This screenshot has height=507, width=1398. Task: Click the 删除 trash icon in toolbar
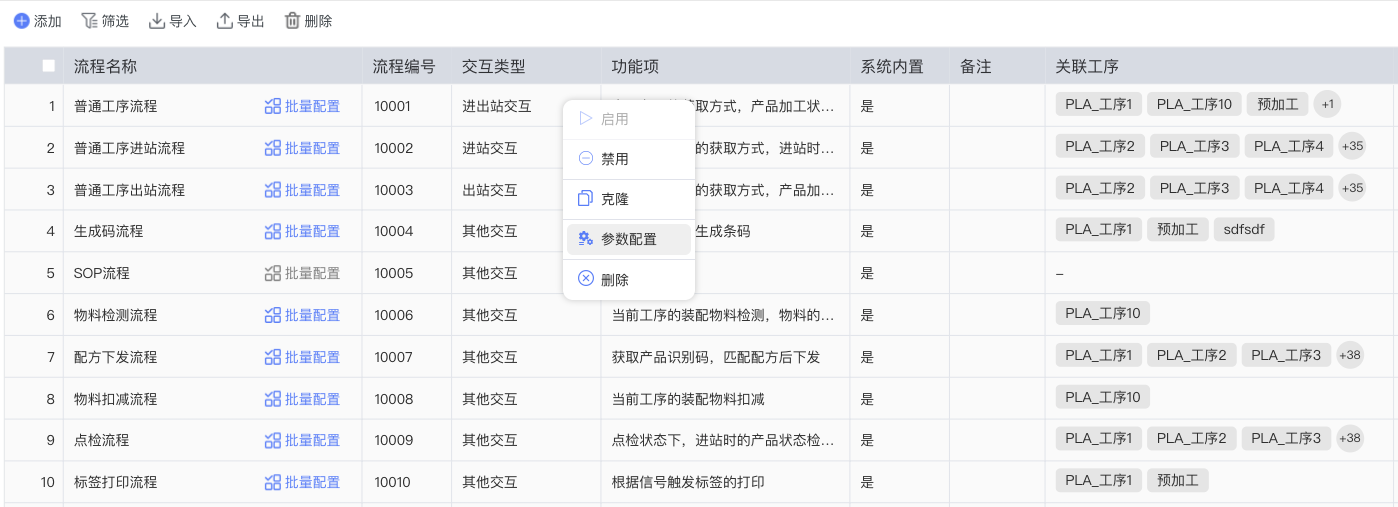click(x=292, y=21)
